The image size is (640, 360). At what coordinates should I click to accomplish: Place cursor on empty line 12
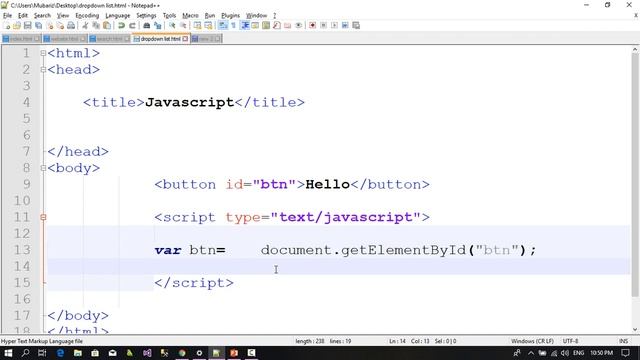click(x=339, y=234)
